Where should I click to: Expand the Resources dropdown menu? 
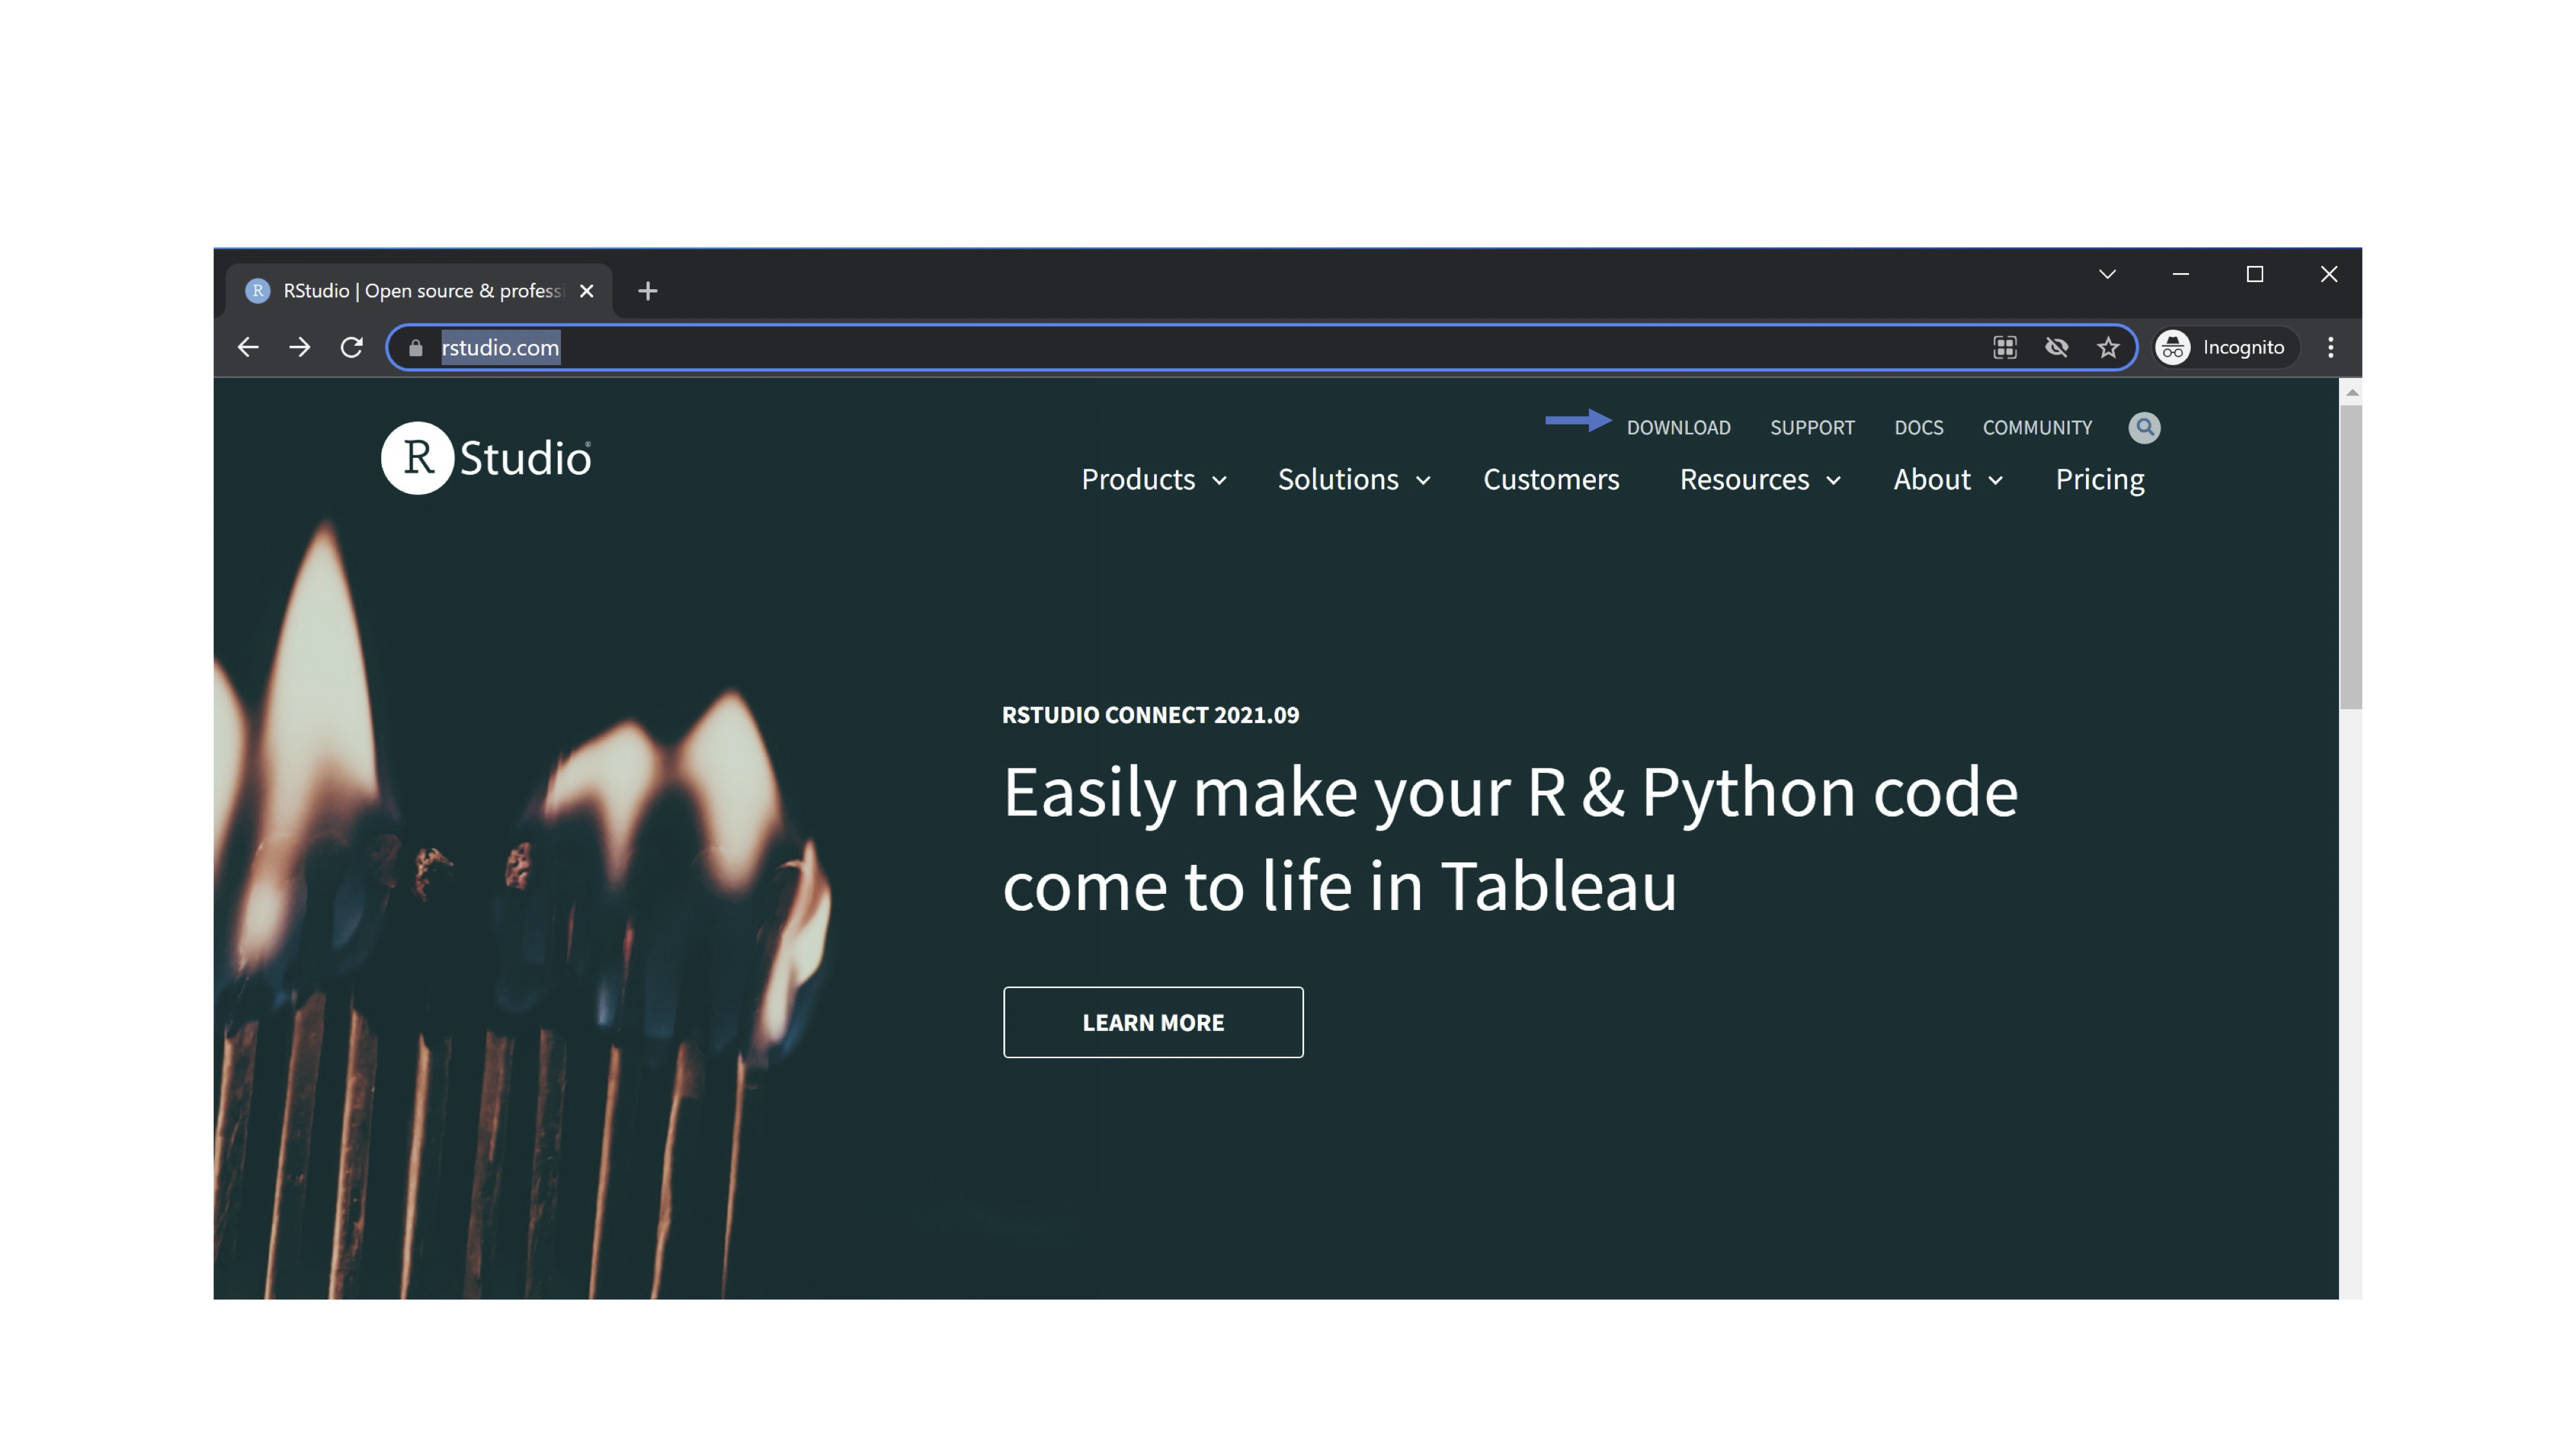1759,479
